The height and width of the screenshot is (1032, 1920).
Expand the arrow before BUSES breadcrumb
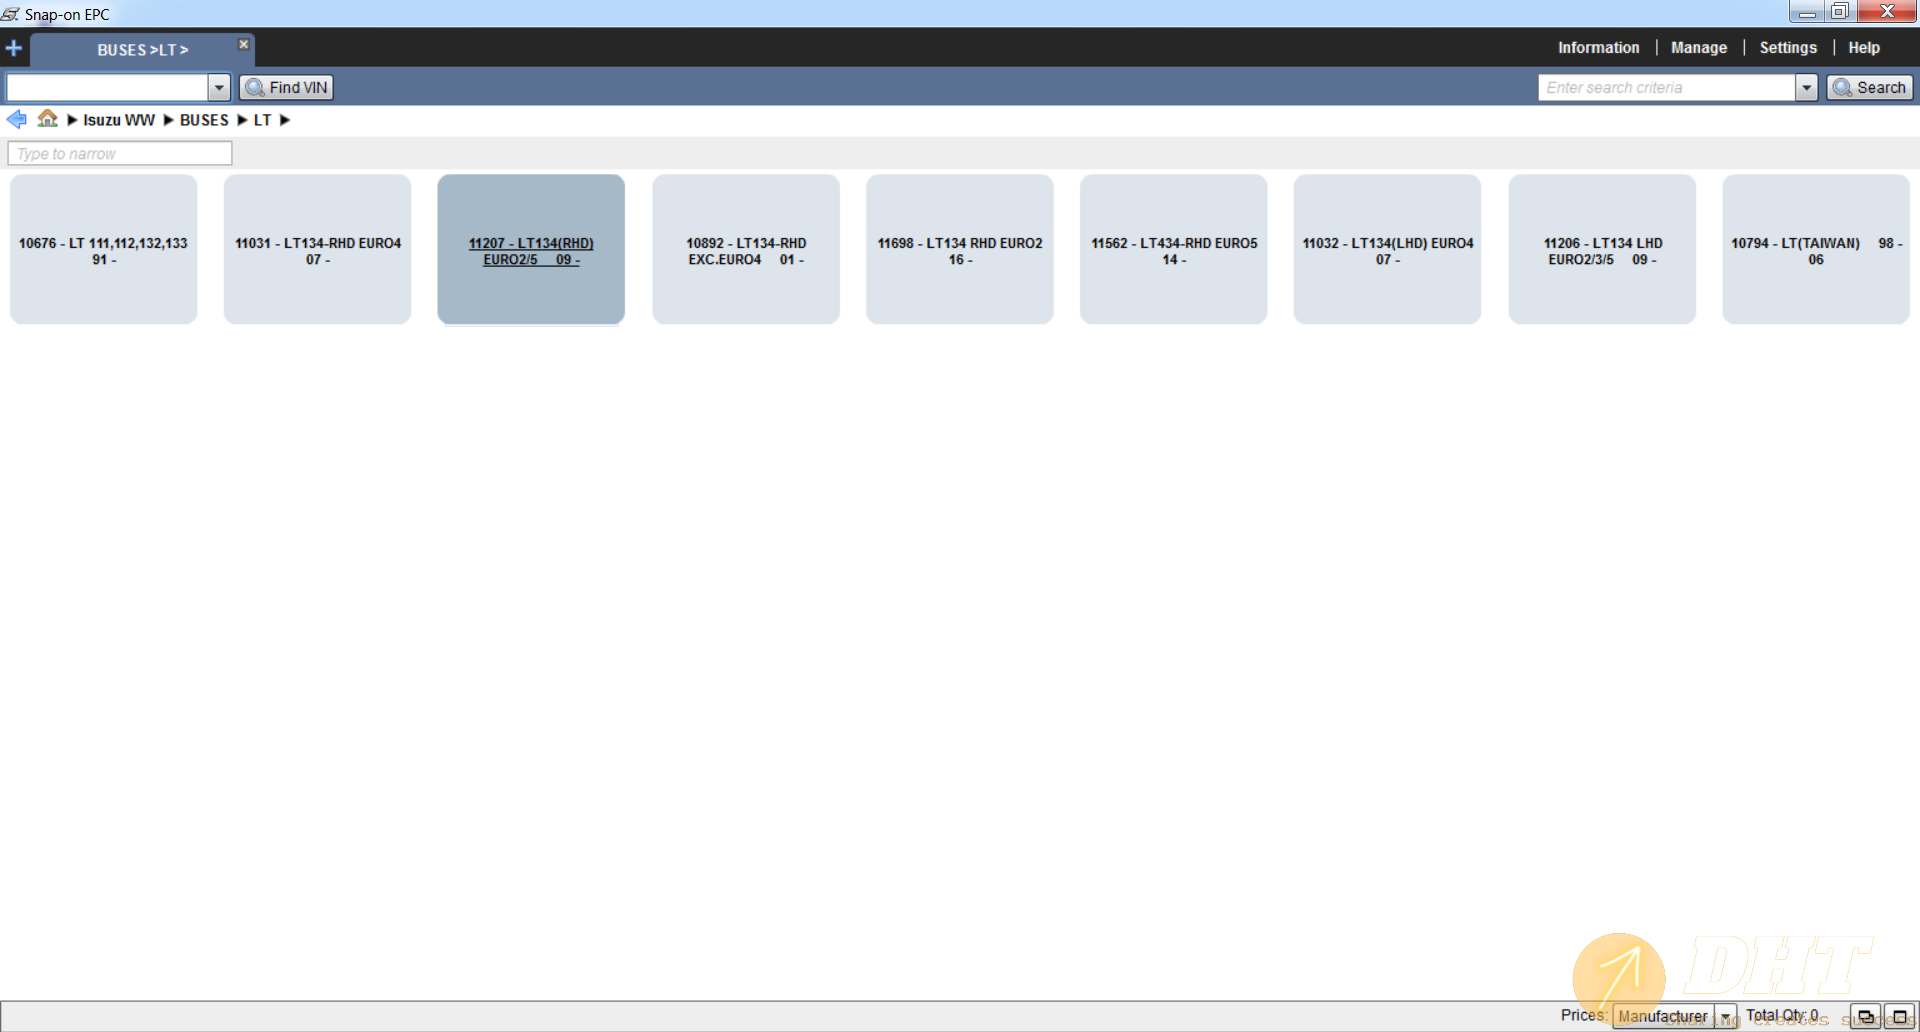click(168, 120)
